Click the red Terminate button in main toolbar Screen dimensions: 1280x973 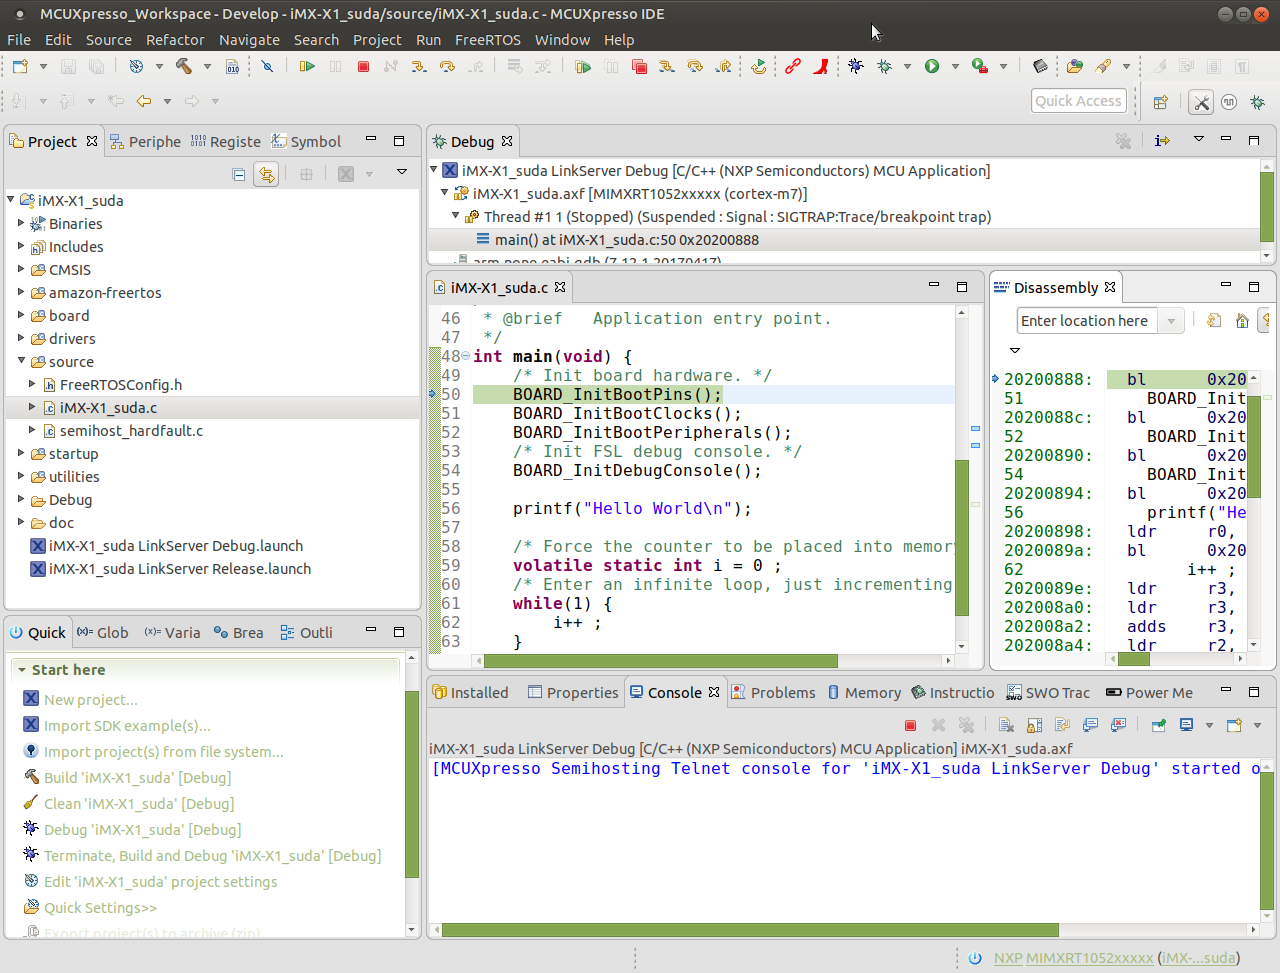click(363, 66)
